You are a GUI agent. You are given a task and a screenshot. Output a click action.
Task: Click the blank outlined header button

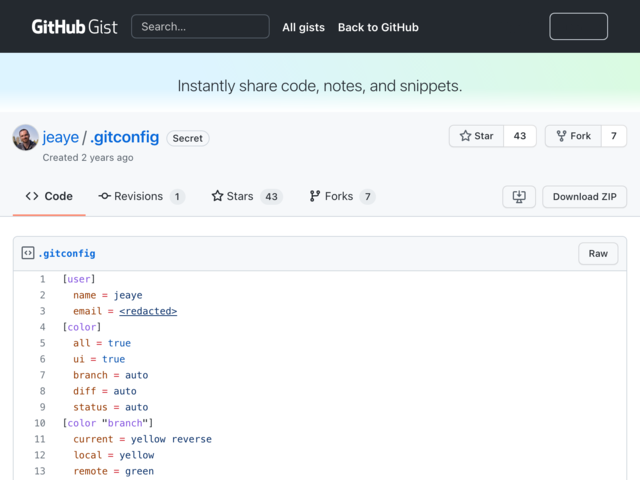tap(578, 27)
